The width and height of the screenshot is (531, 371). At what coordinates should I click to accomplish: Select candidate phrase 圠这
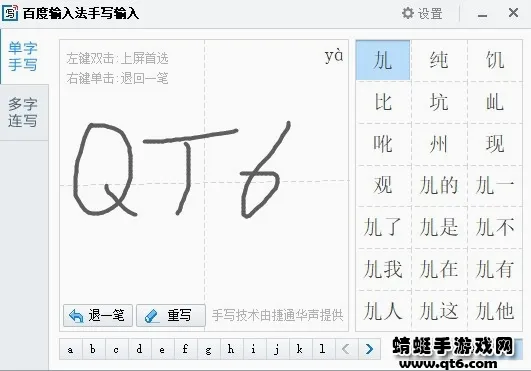(x=439, y=311)
